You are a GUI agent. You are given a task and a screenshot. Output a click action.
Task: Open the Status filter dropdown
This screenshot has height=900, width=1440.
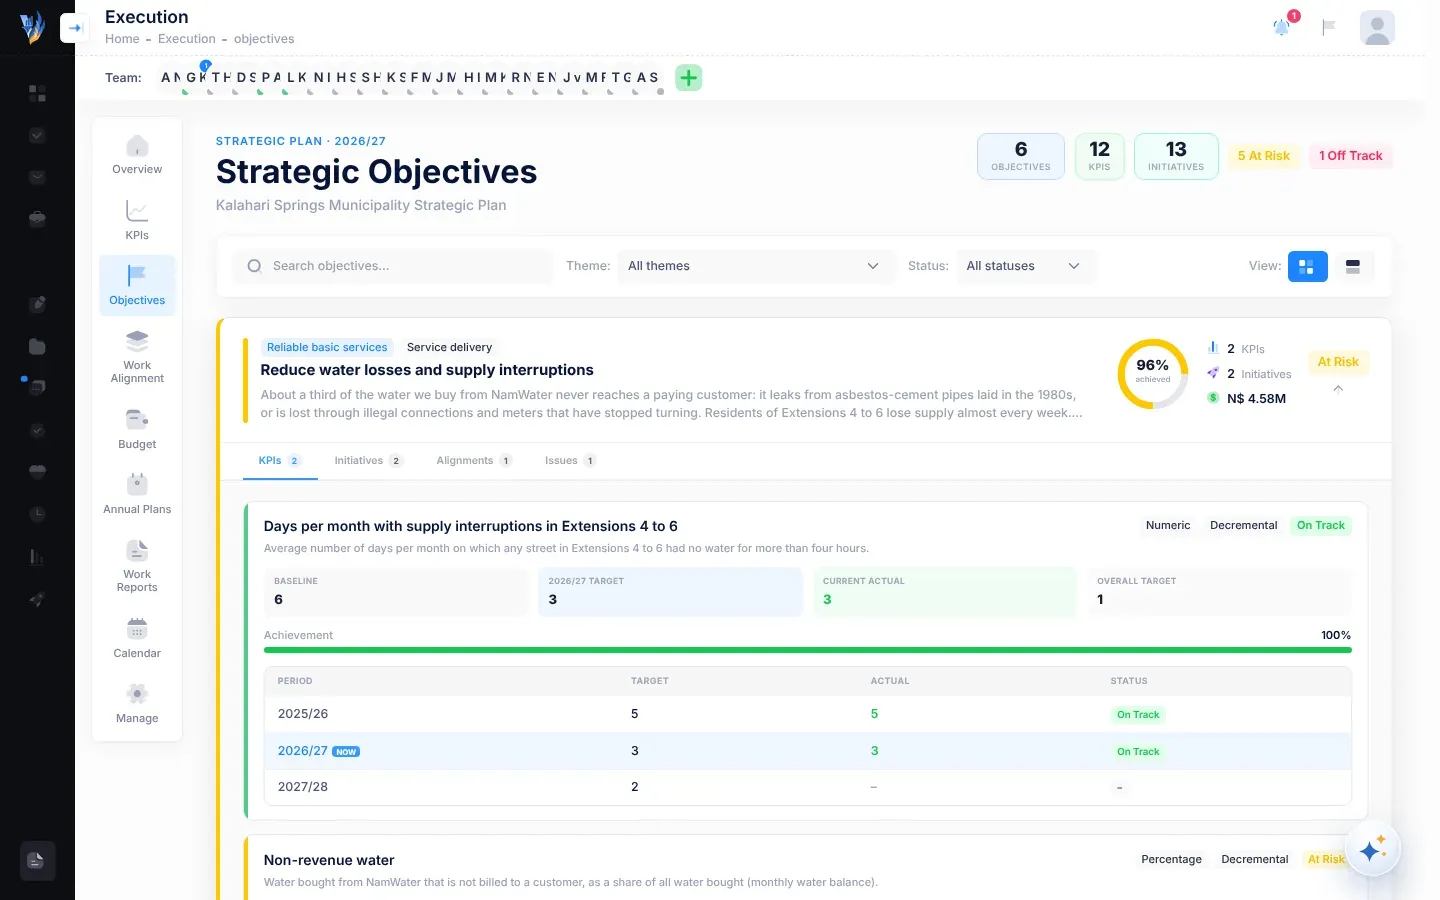coord(1025,266)
